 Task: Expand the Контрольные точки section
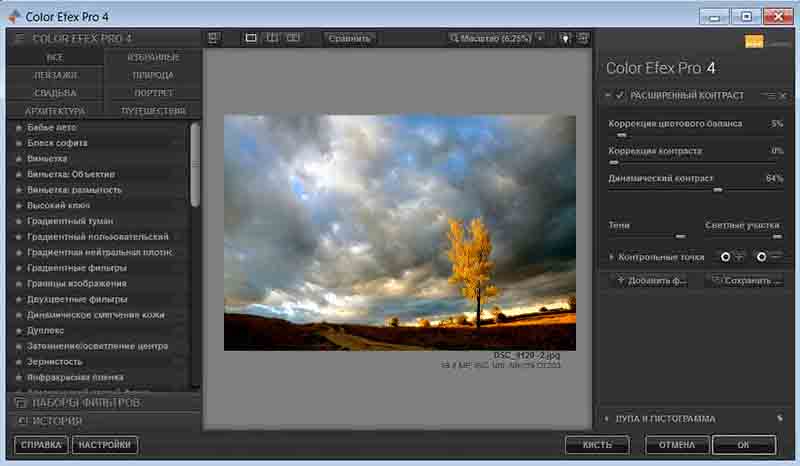(611, 257)
